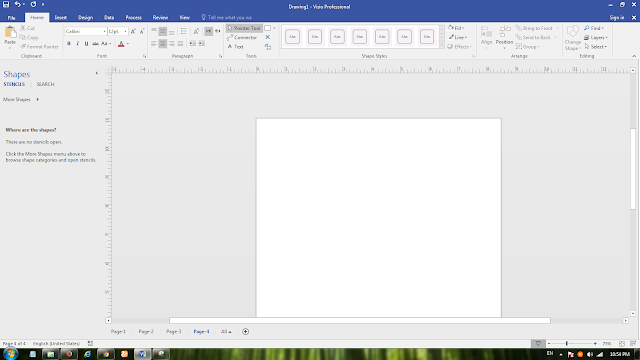
Task: Click the Cut scissors command
Action: click(x=28, y=28)
